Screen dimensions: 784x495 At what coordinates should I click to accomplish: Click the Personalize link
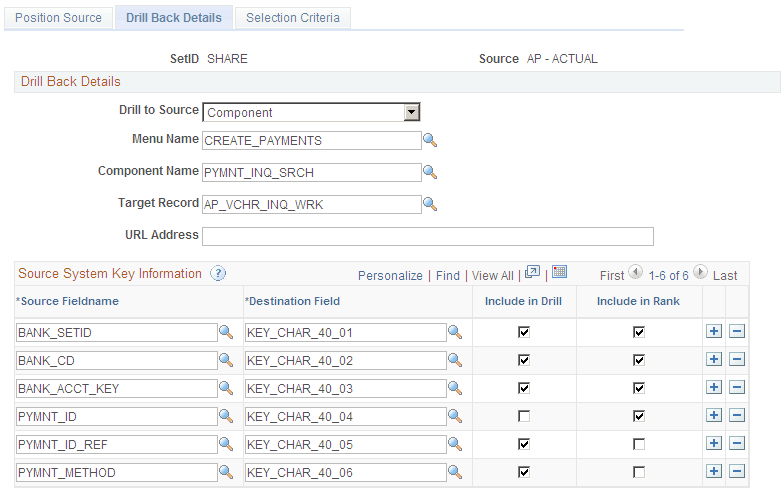[x=390, y=276]
